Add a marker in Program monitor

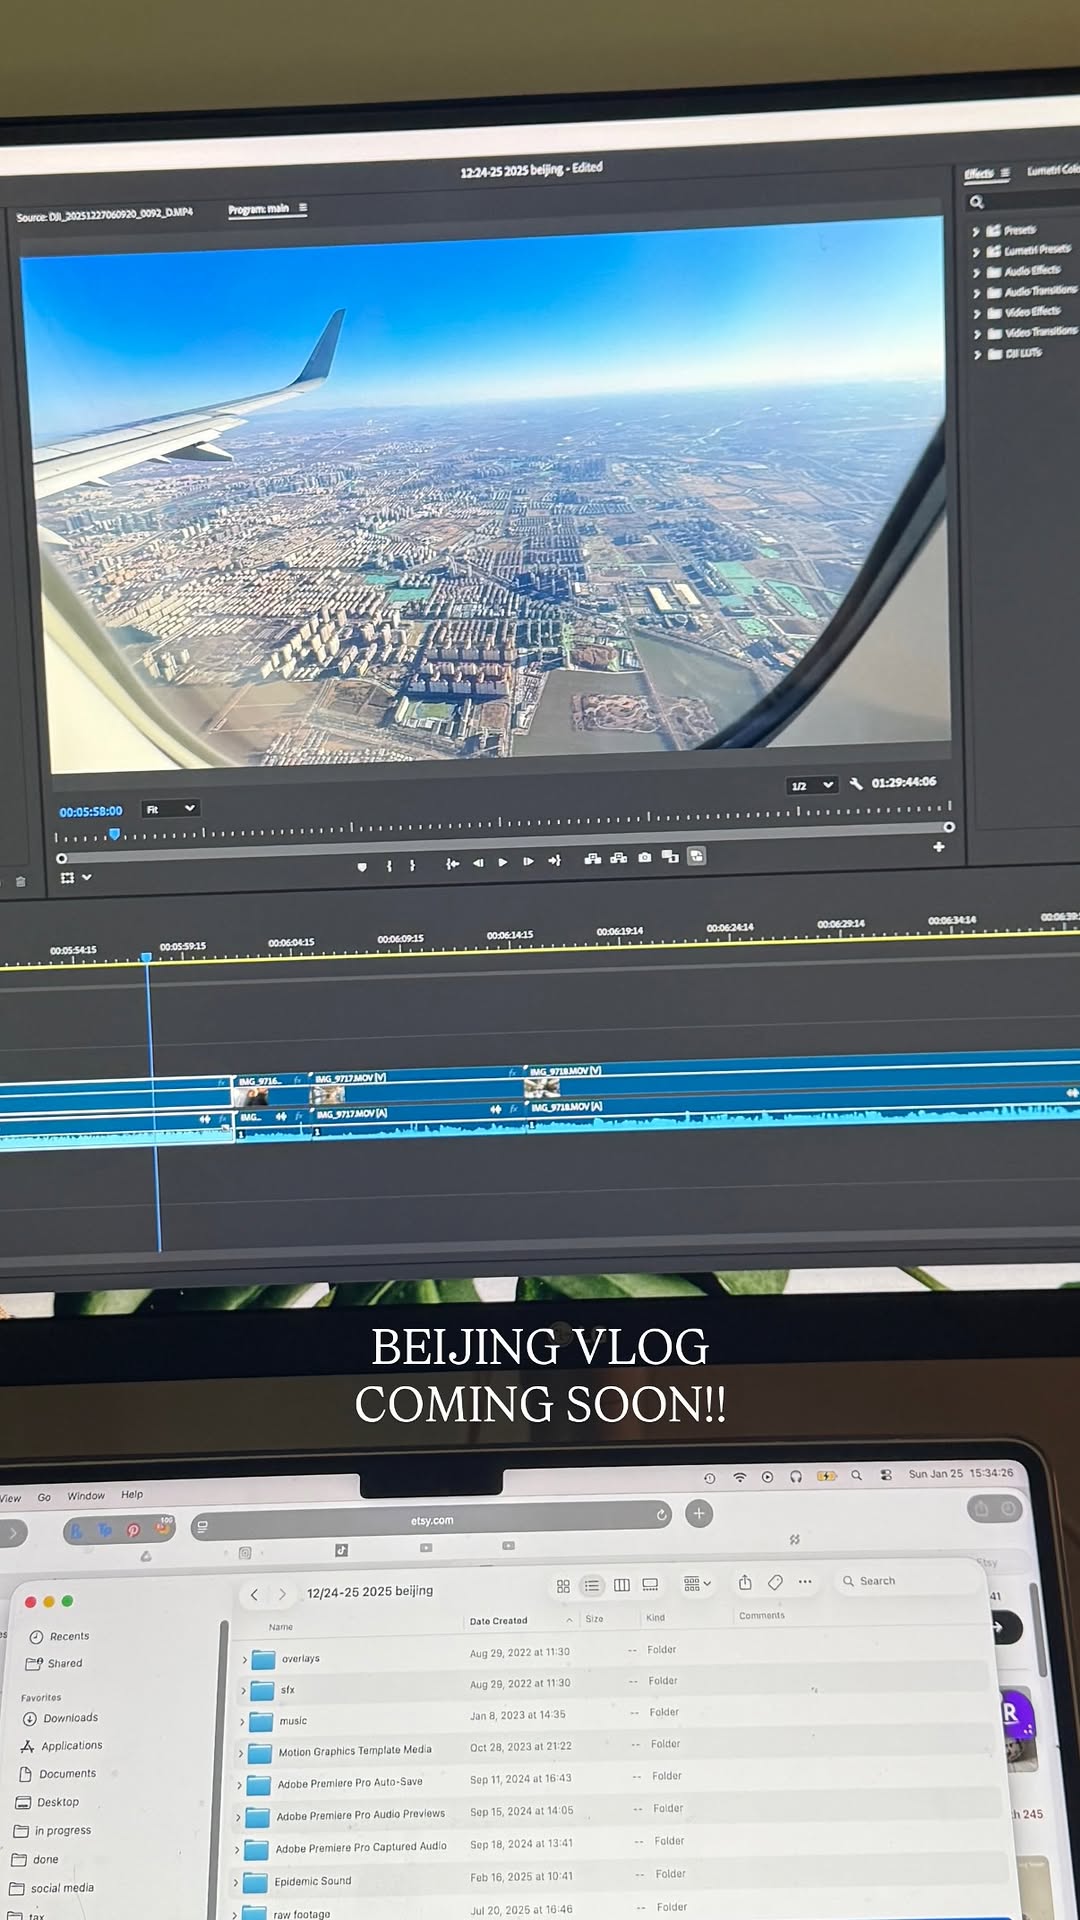[x=362, y=866]
